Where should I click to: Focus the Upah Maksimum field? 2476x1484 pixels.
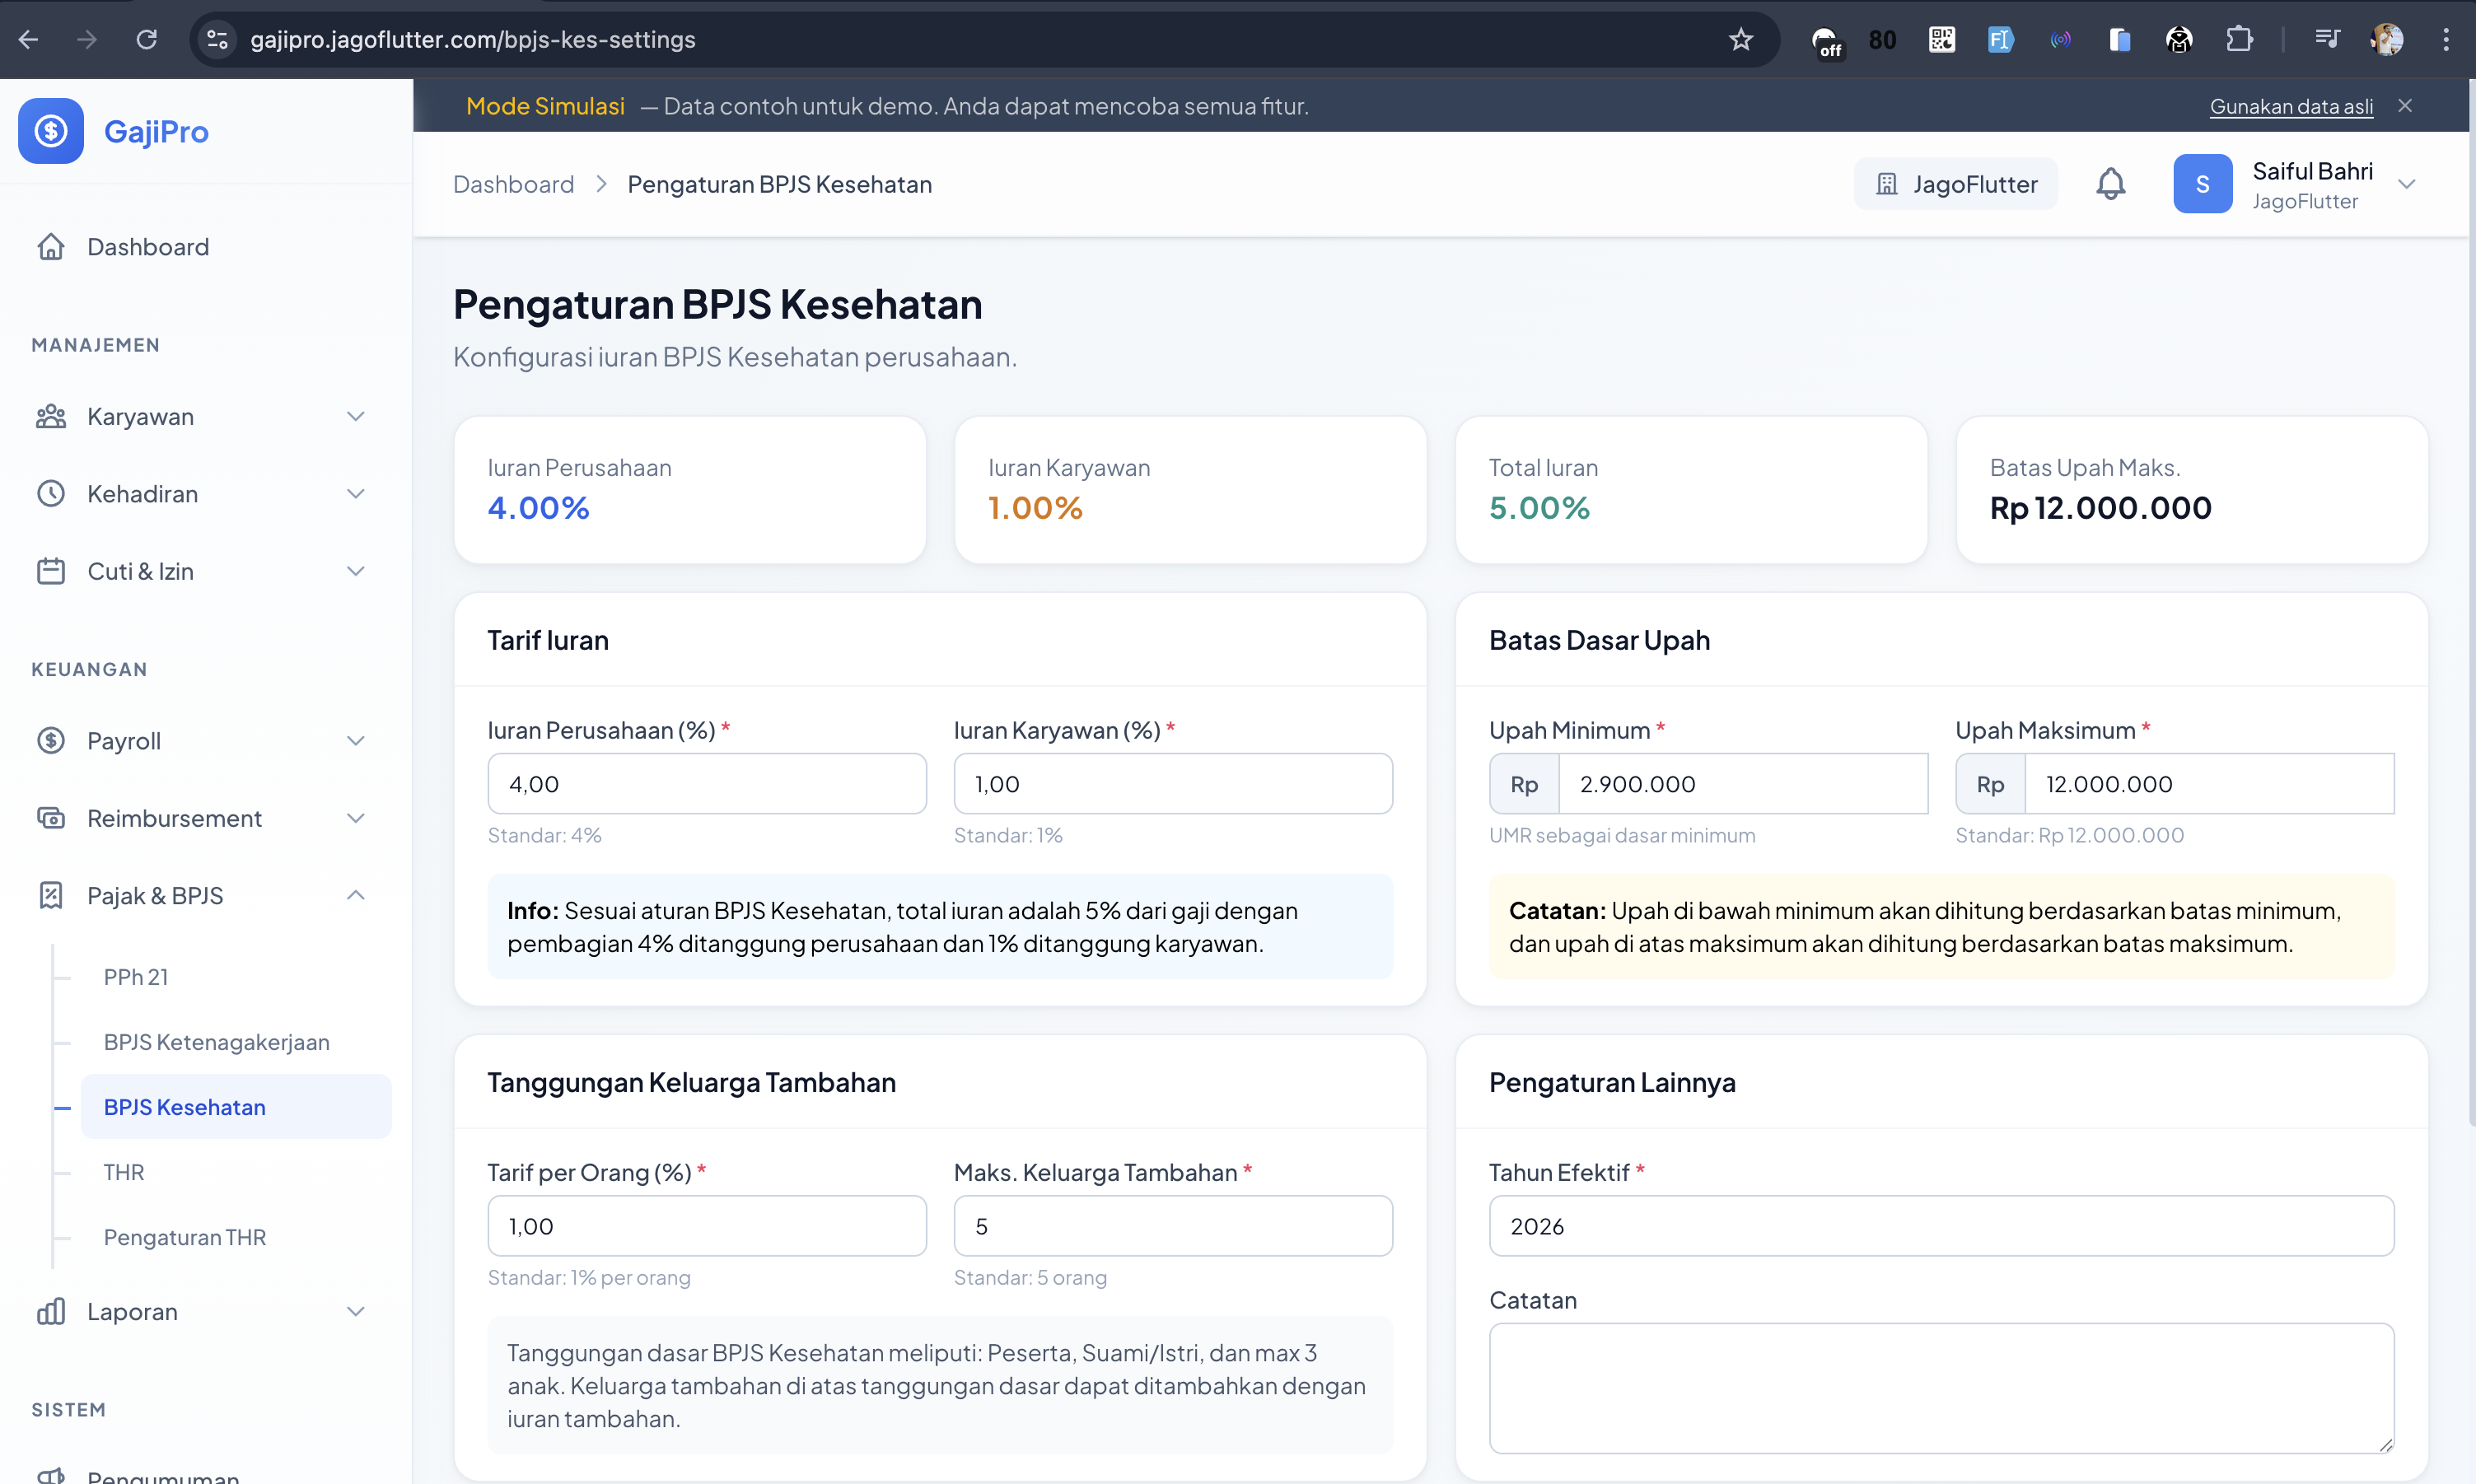tap(2209, 783)
